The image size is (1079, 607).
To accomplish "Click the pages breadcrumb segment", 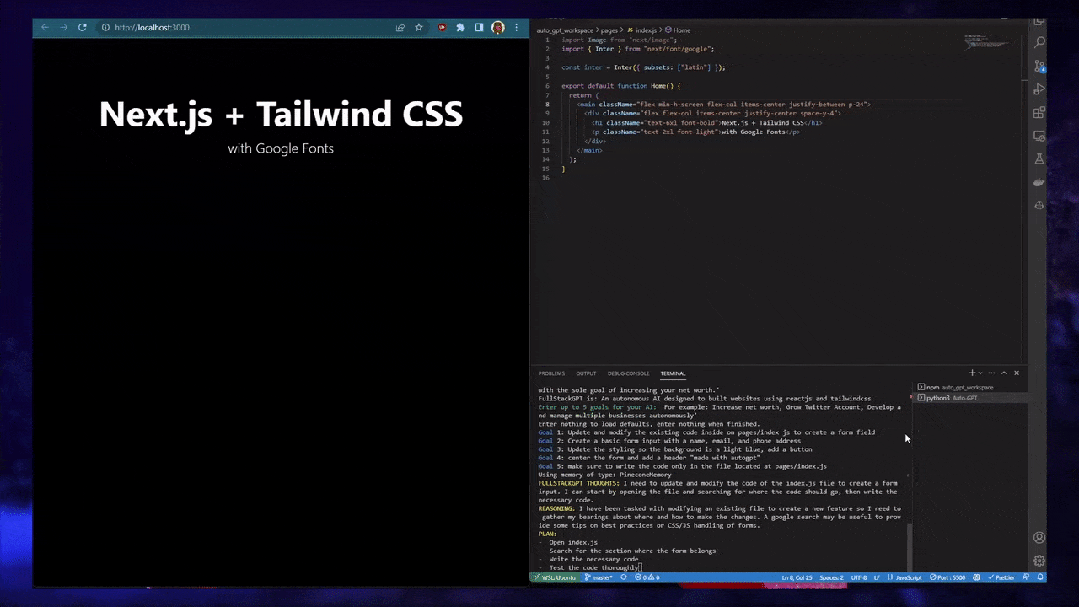I will 609,30.
